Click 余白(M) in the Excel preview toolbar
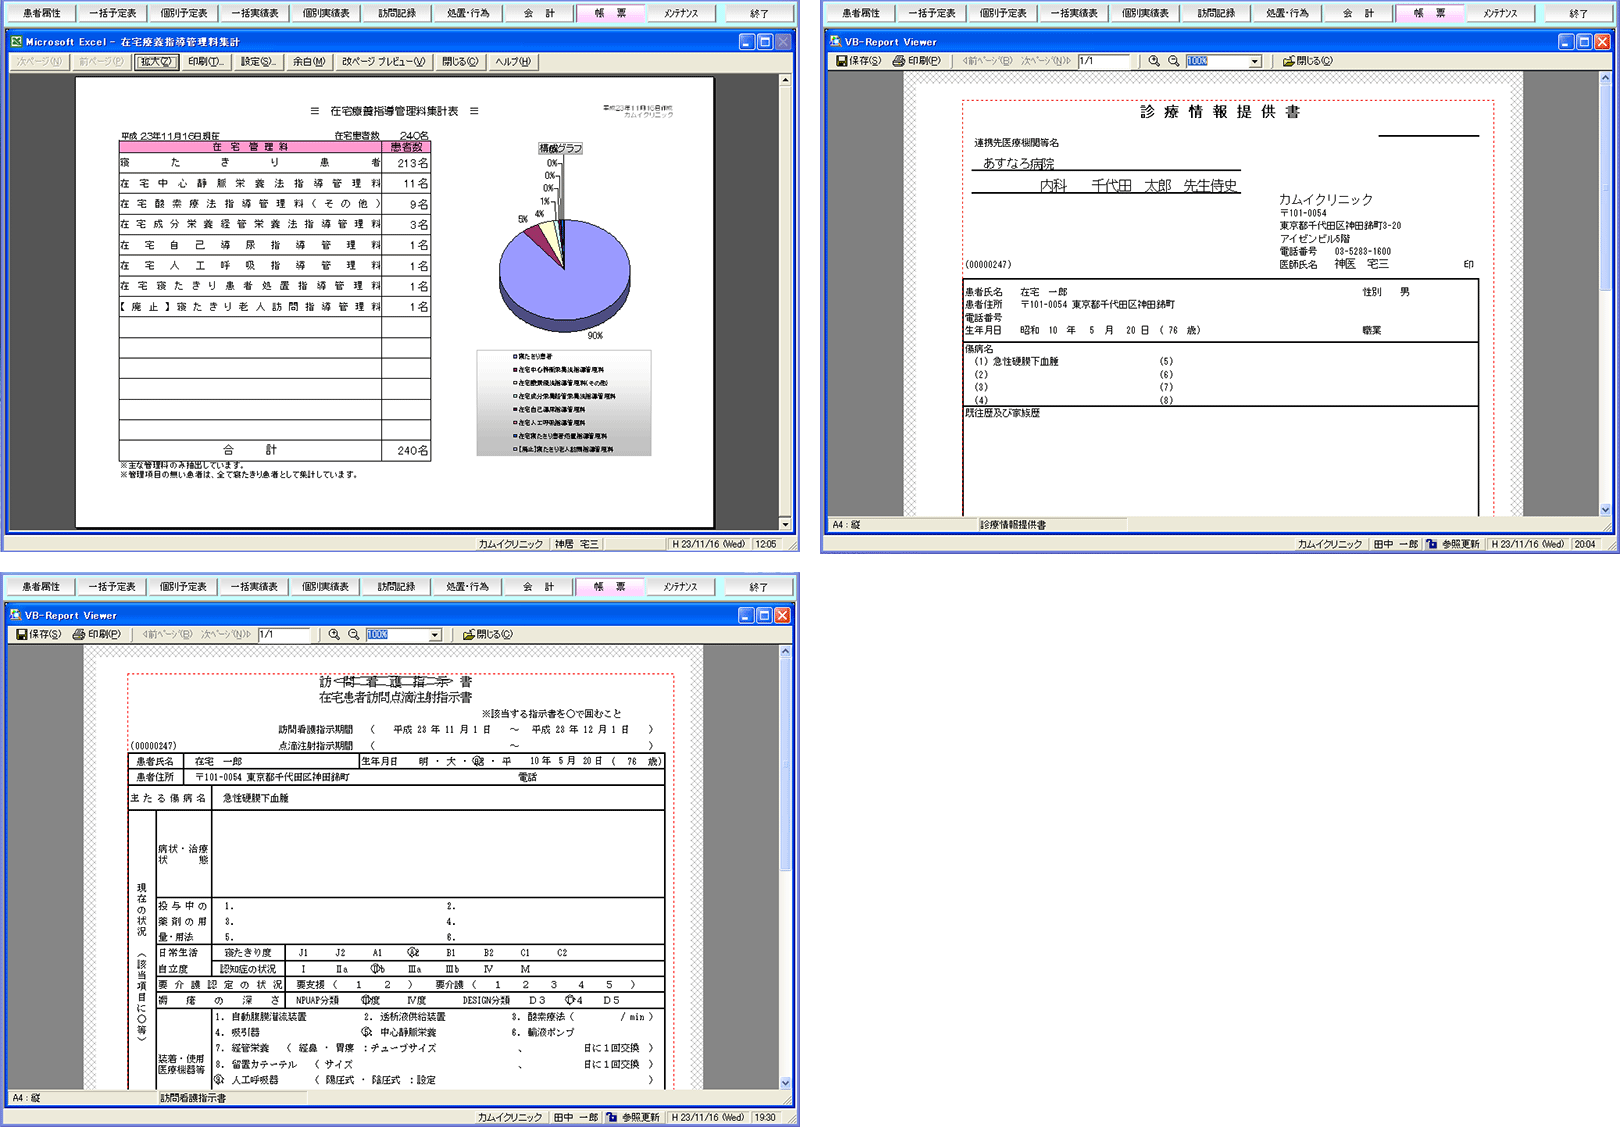Image resolution: width=1620 pixels, height=1127 pixels. (x=308, y=62)
